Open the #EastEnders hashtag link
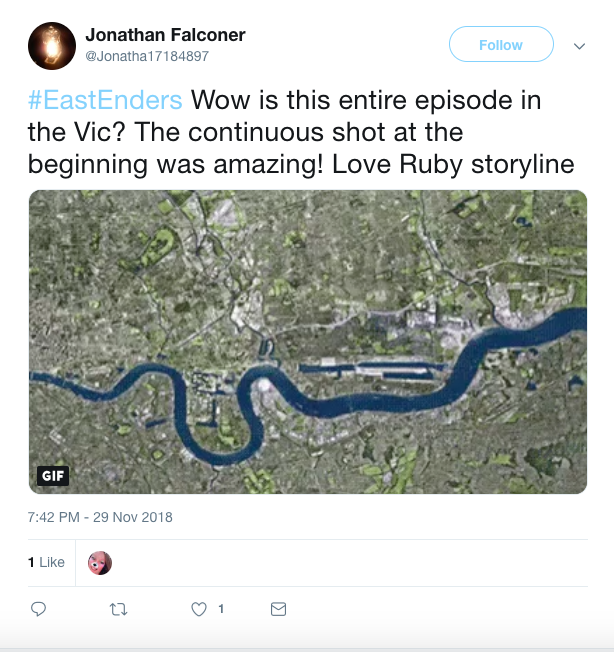 tap(105, 101)
